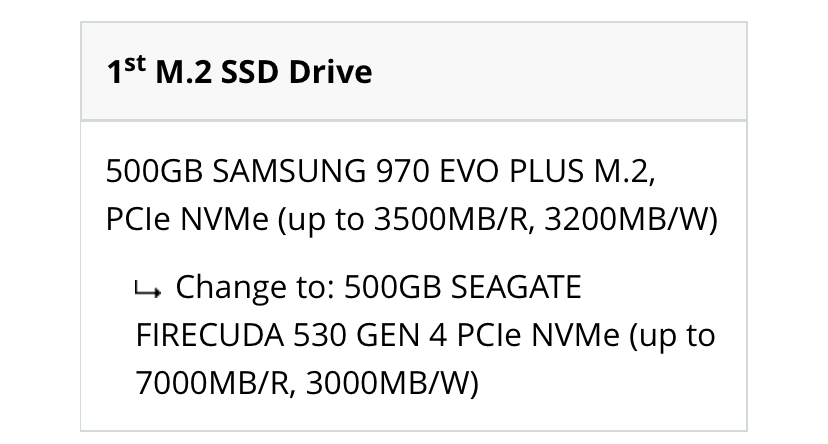
Task: Select the 500GB SEAGATE replacement option
Action: [425, 334]
